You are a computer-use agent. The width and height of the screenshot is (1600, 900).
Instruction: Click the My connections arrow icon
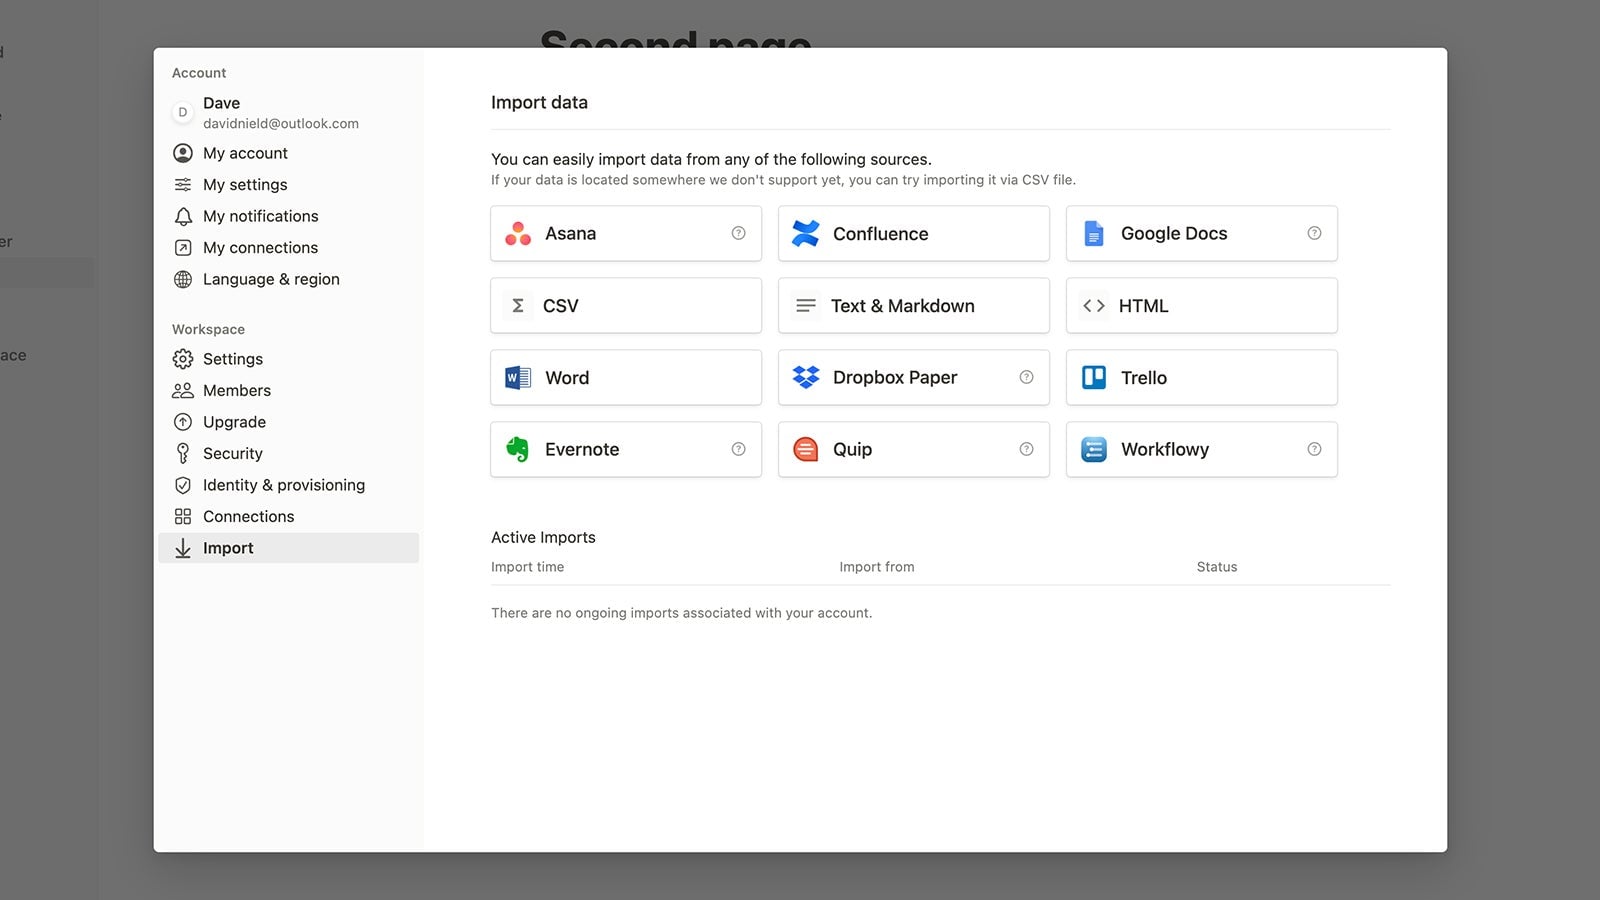pos(183,248)
